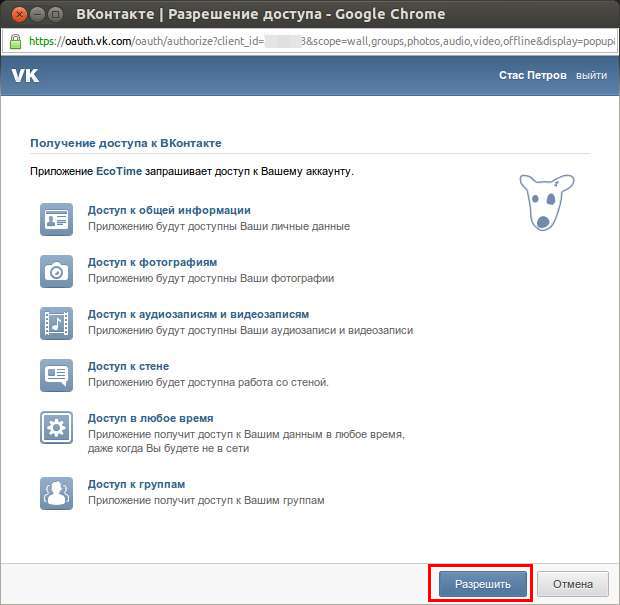This screenshot has width=620, height=605.
Task: Click the Доступ к общей информации heading
Action: coord(169,210)
